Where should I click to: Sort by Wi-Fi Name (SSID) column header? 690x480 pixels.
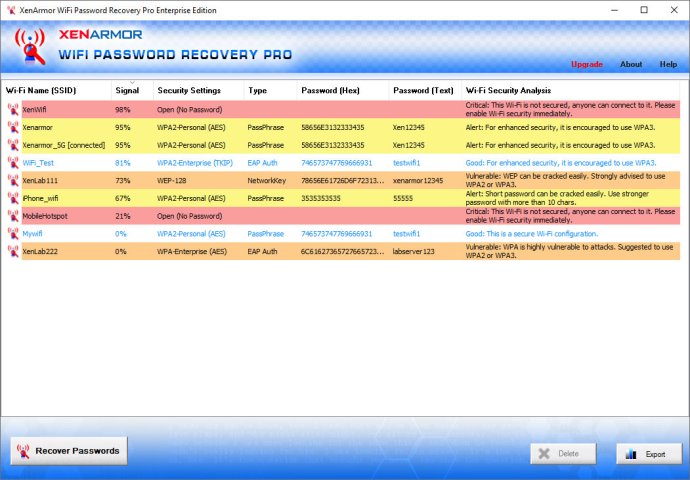click(x=56, y=90)
